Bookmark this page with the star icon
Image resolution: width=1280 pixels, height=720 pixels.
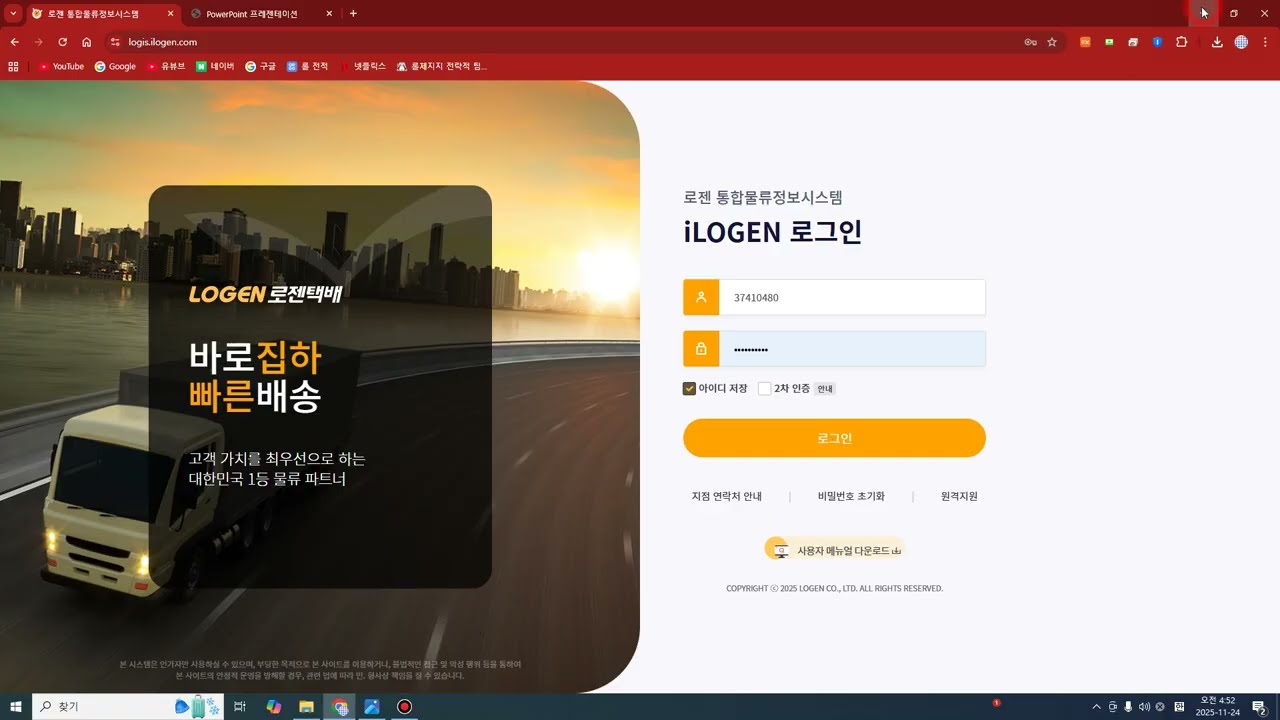pyautogui.click(x=1052, y=42)
